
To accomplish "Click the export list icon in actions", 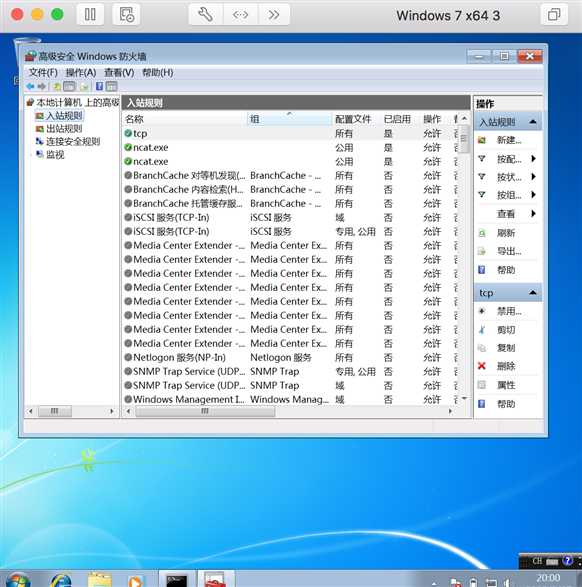I will pos(482,251).
